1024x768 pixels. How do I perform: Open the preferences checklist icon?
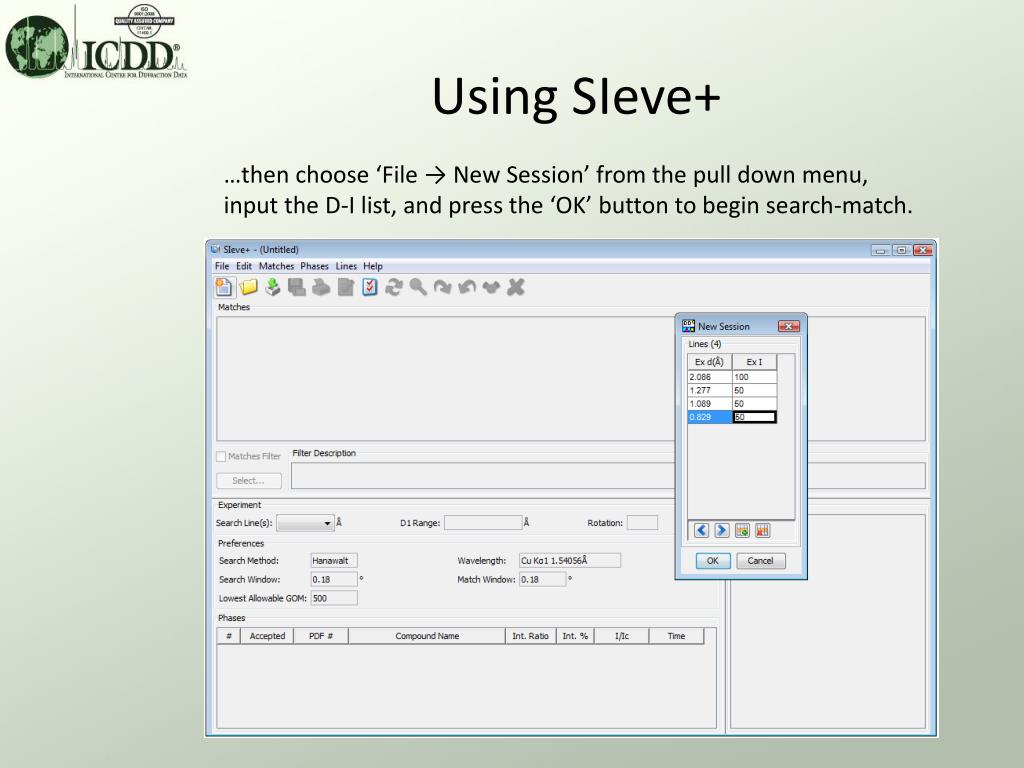[370, 287]
